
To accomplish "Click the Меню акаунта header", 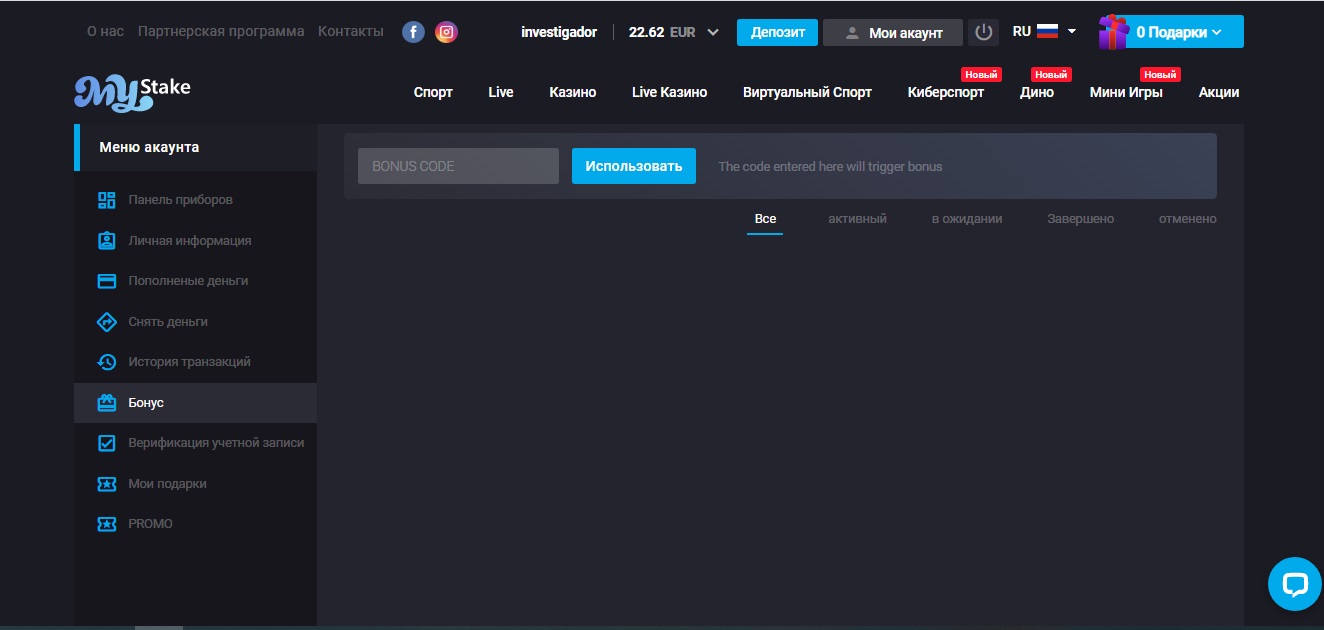I will point(195,147).
